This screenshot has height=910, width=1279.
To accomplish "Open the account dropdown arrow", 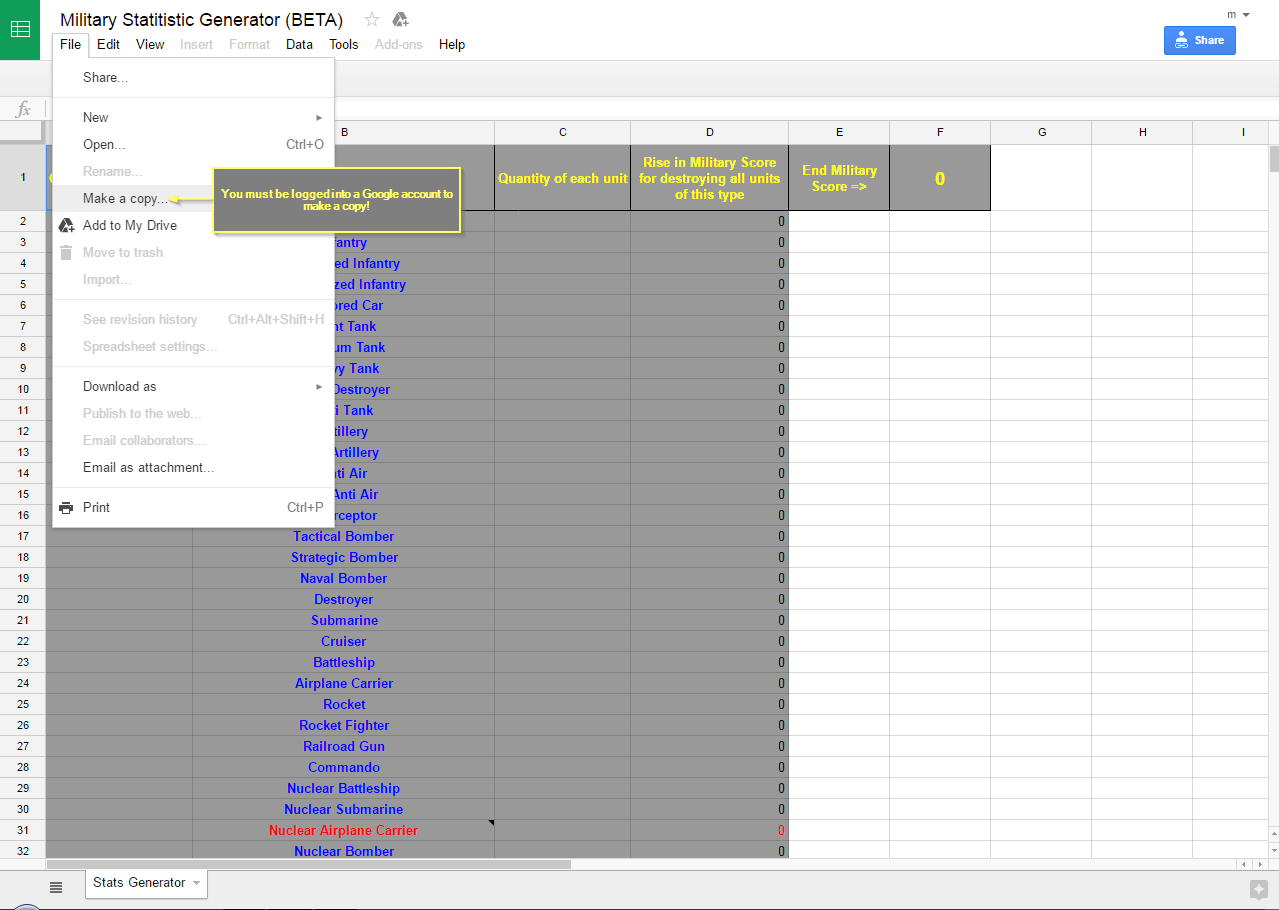I will tap(1246, 15).
